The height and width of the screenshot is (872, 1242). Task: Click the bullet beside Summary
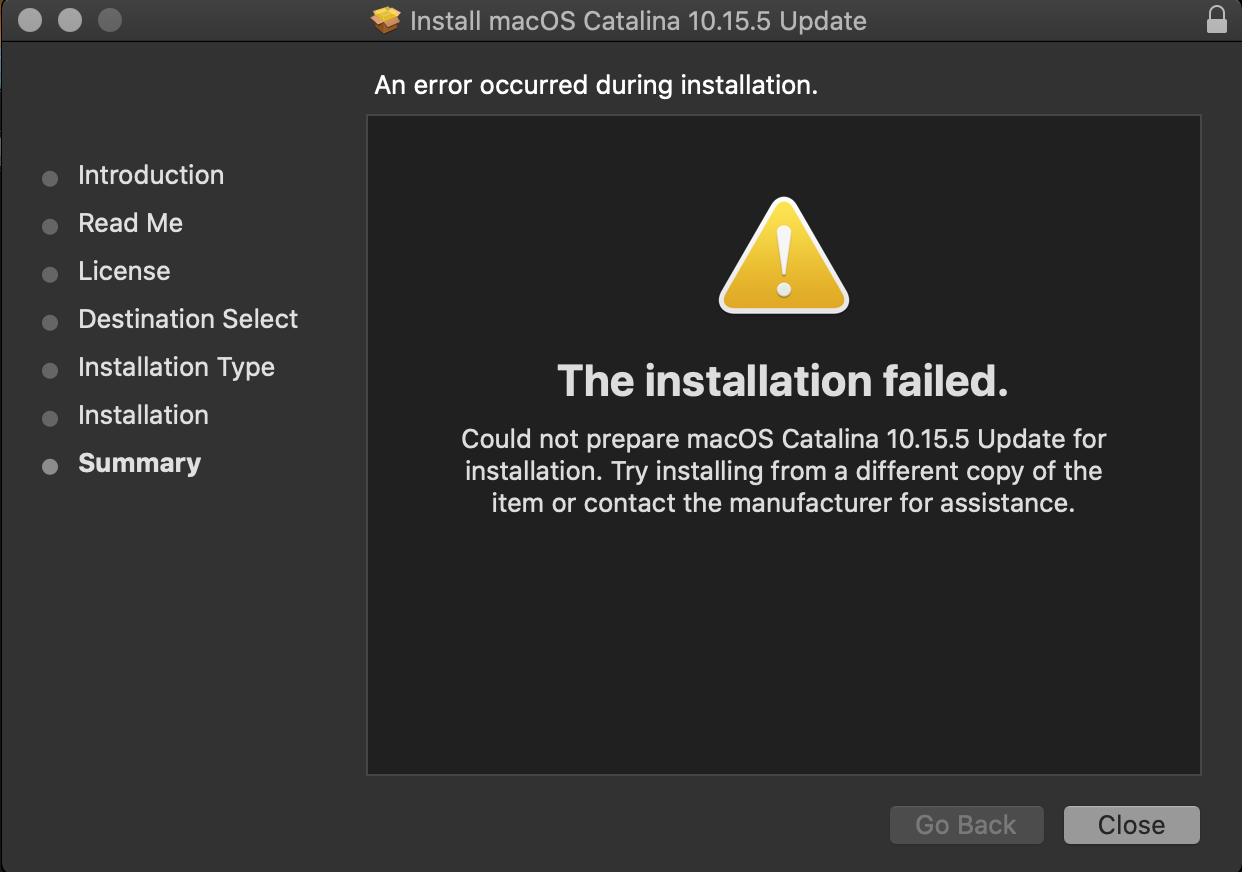50,467
